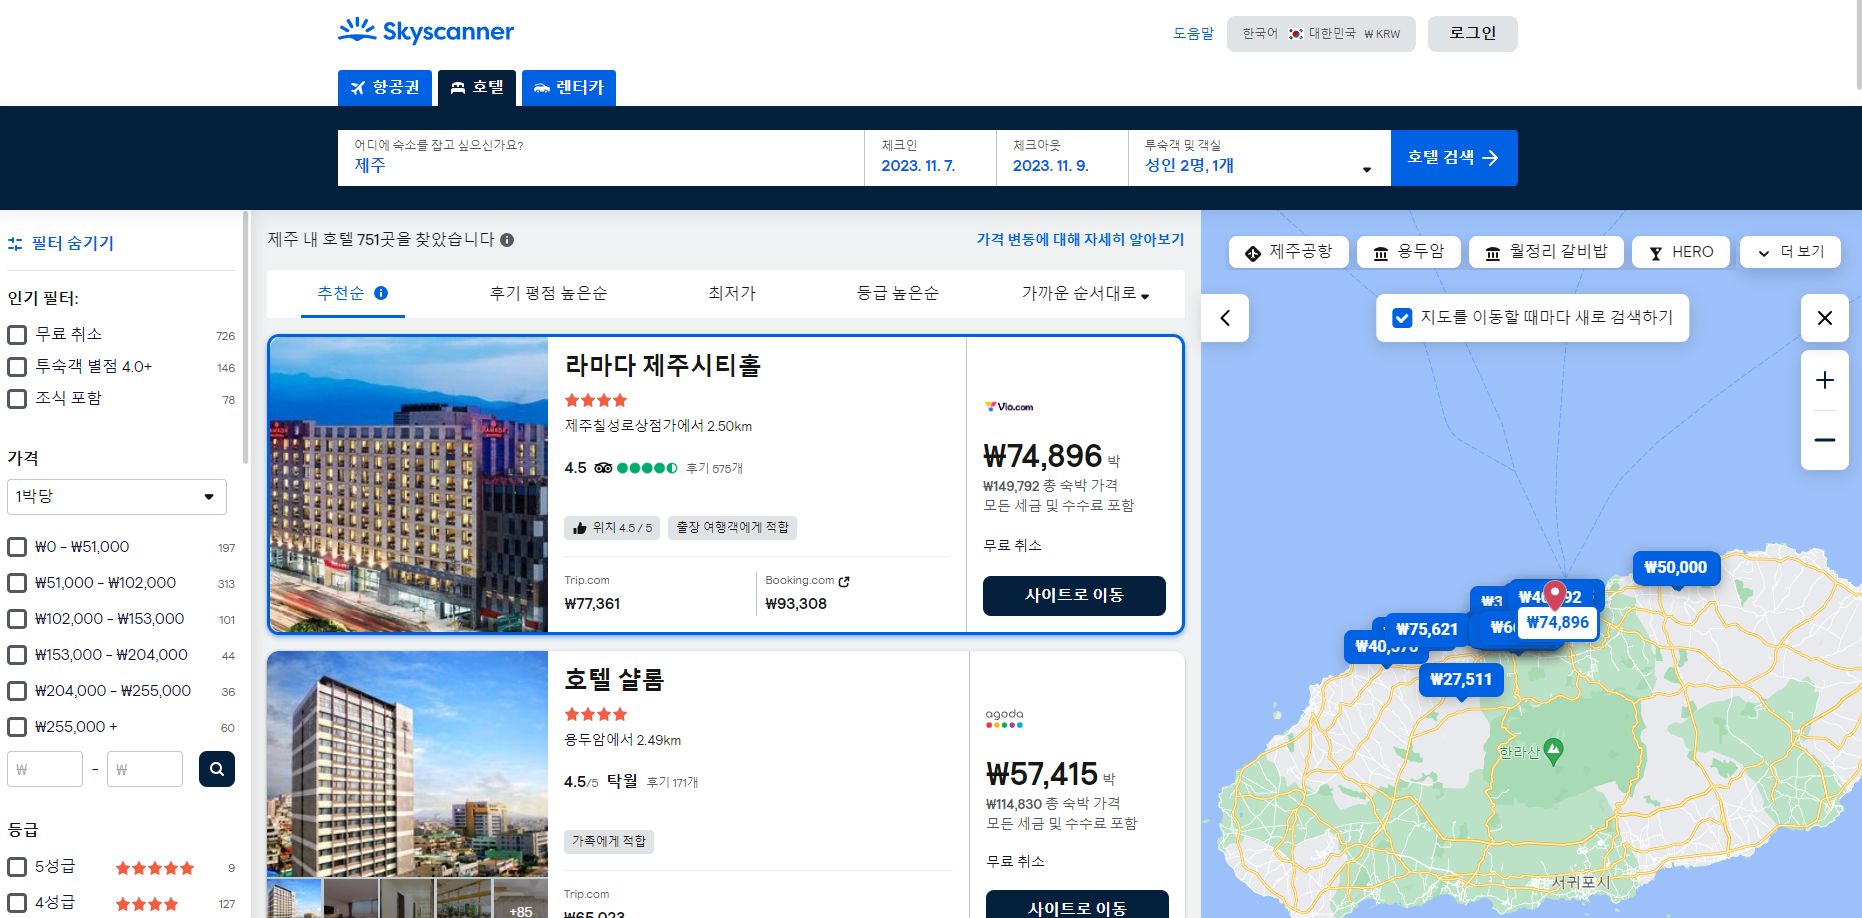Open the 체크아웃 date 2023. 11. 9.
This screenshot has width=1862, height=918.
pyautogui.click(x=1062, y=157)
